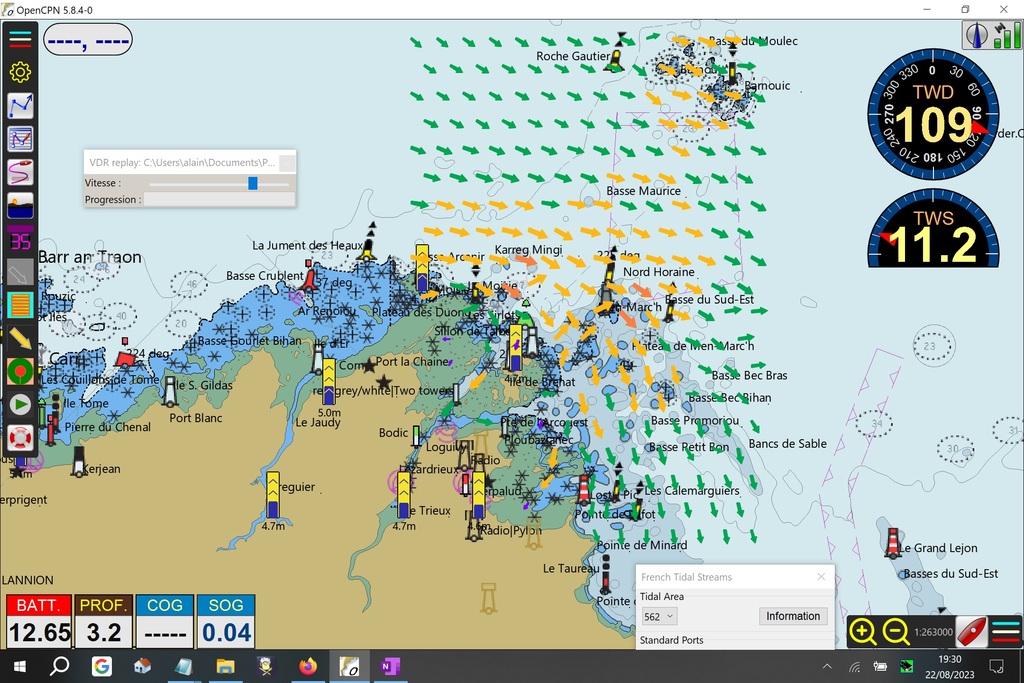Click the Basses du Sud-Est chart label
The height and width of the screenshot is (683, 1024).
[951, 574]
